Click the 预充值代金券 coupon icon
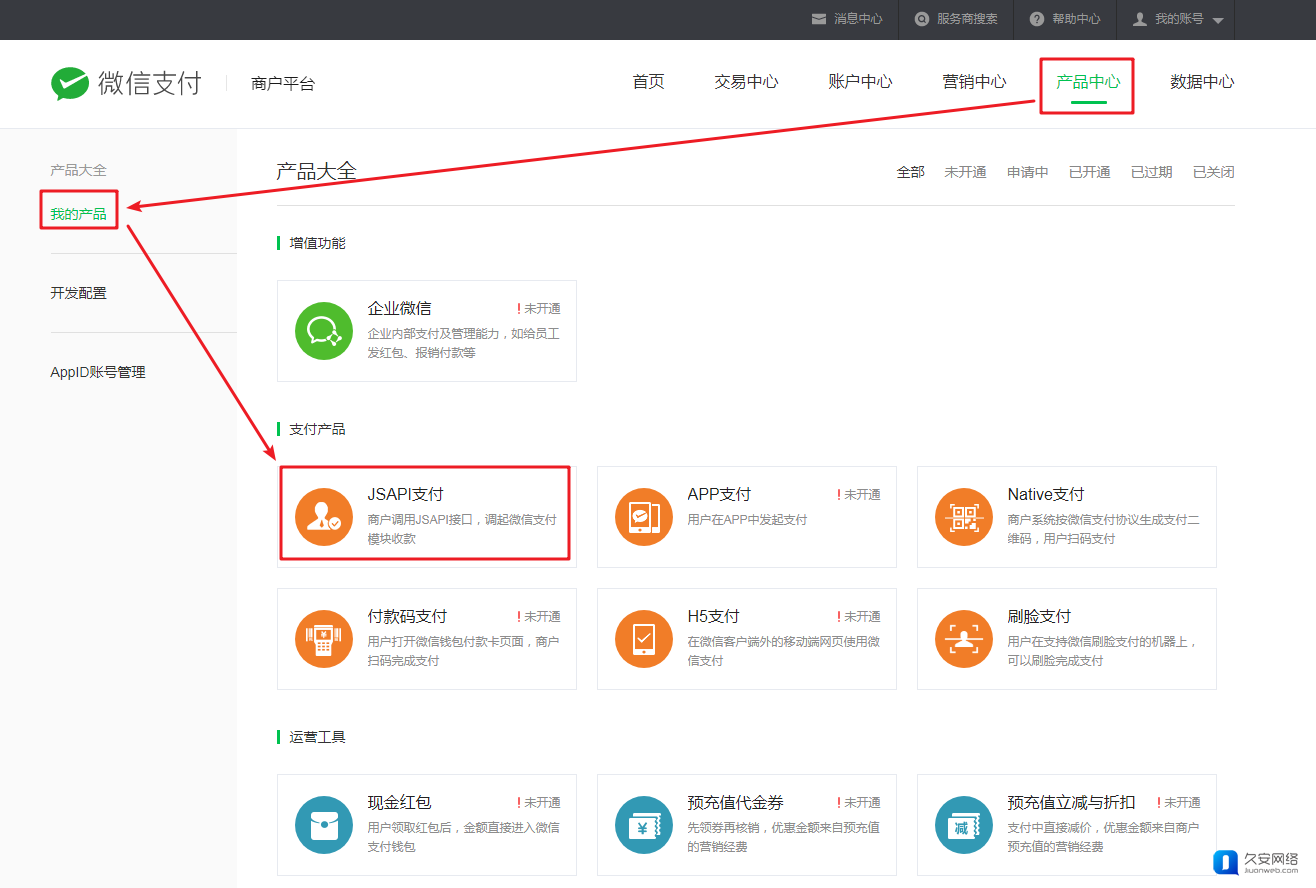Screen dimensions: 1316x888 (x=644, y=825)
